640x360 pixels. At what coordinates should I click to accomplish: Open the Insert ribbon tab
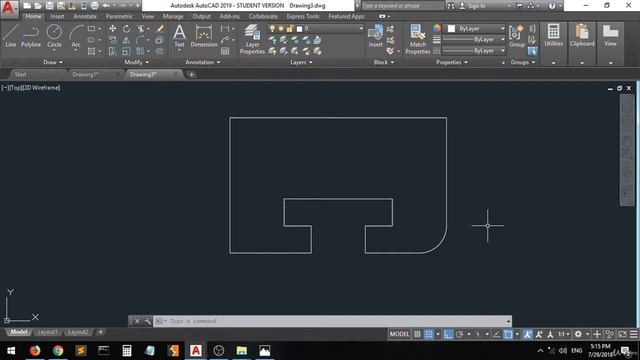57,16
